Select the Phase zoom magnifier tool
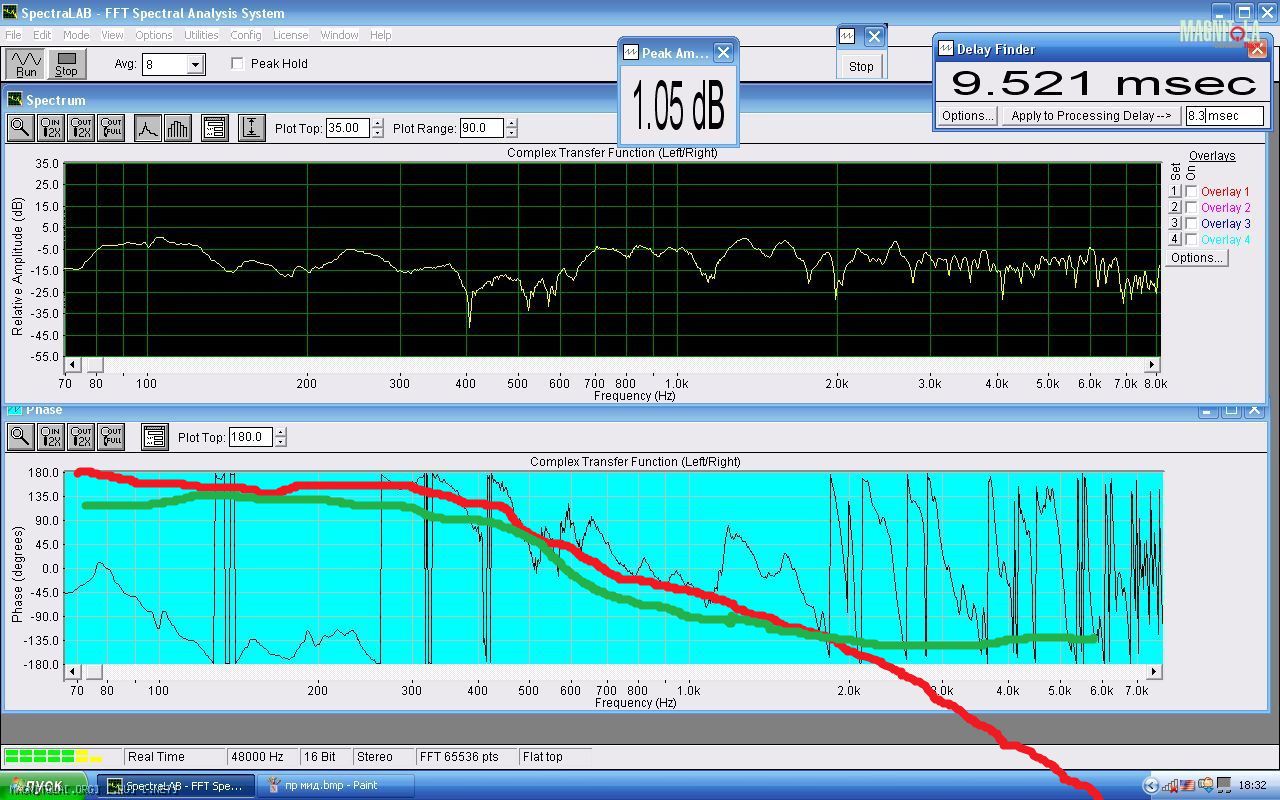Screen dimensions: 1280x800 20,437
